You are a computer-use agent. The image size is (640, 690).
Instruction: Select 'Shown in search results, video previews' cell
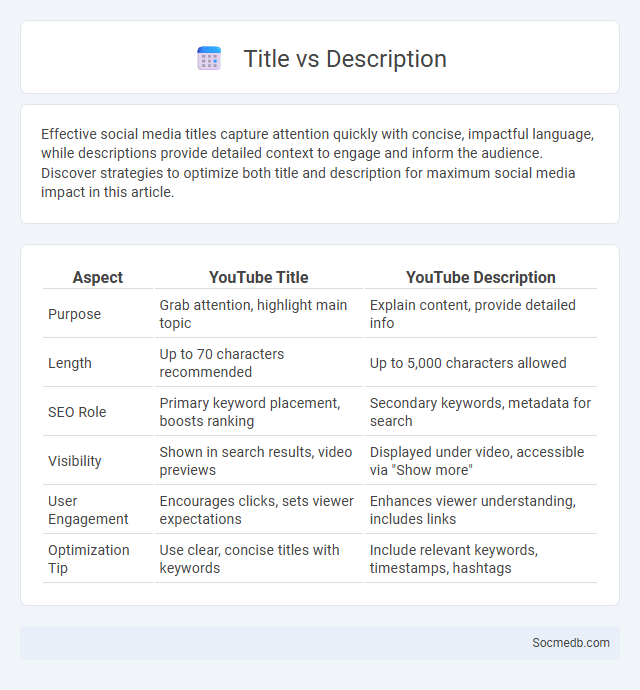pyautogui.click(x=258, y=461)
